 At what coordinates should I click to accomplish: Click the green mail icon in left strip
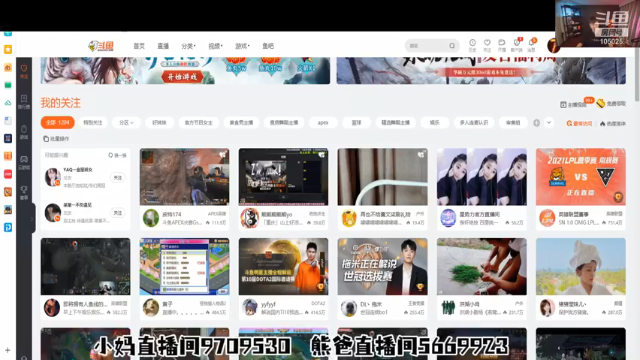click(x=8, y=85)
